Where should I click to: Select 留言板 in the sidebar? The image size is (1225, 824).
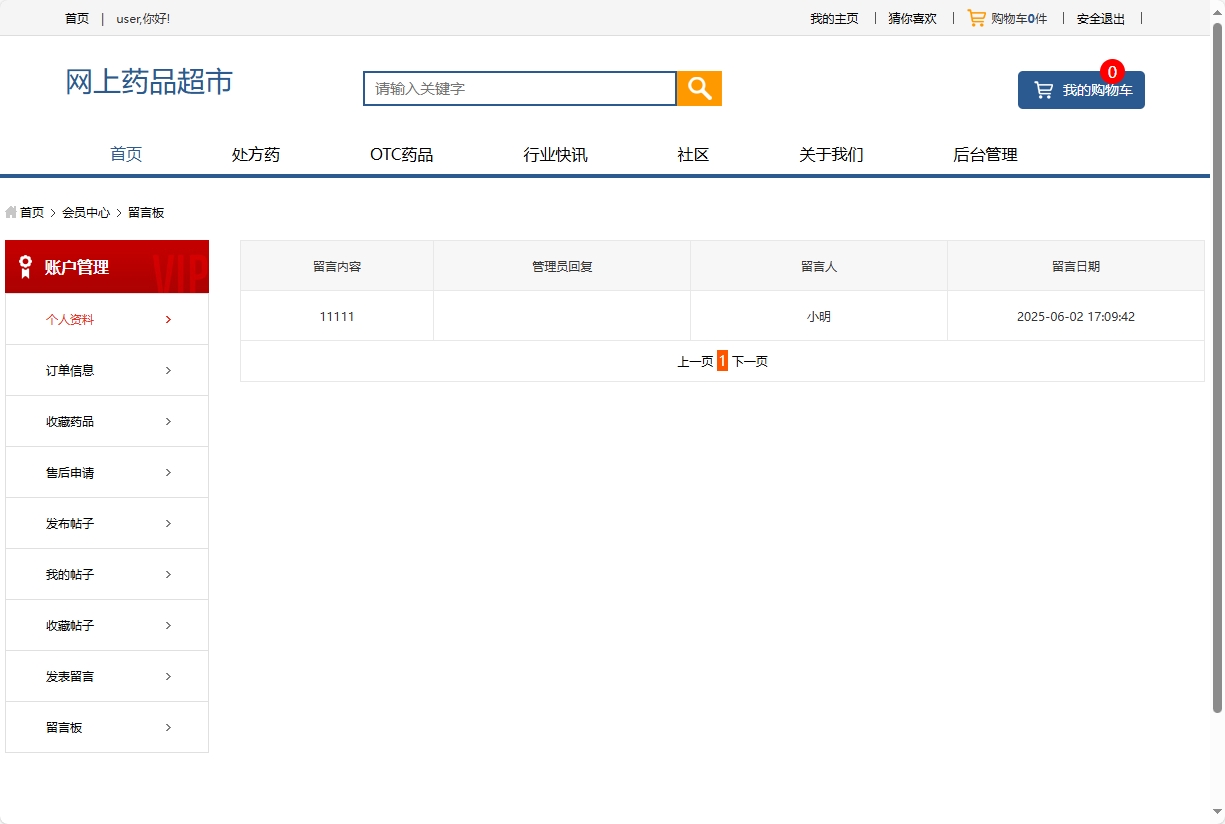point(65,727)
